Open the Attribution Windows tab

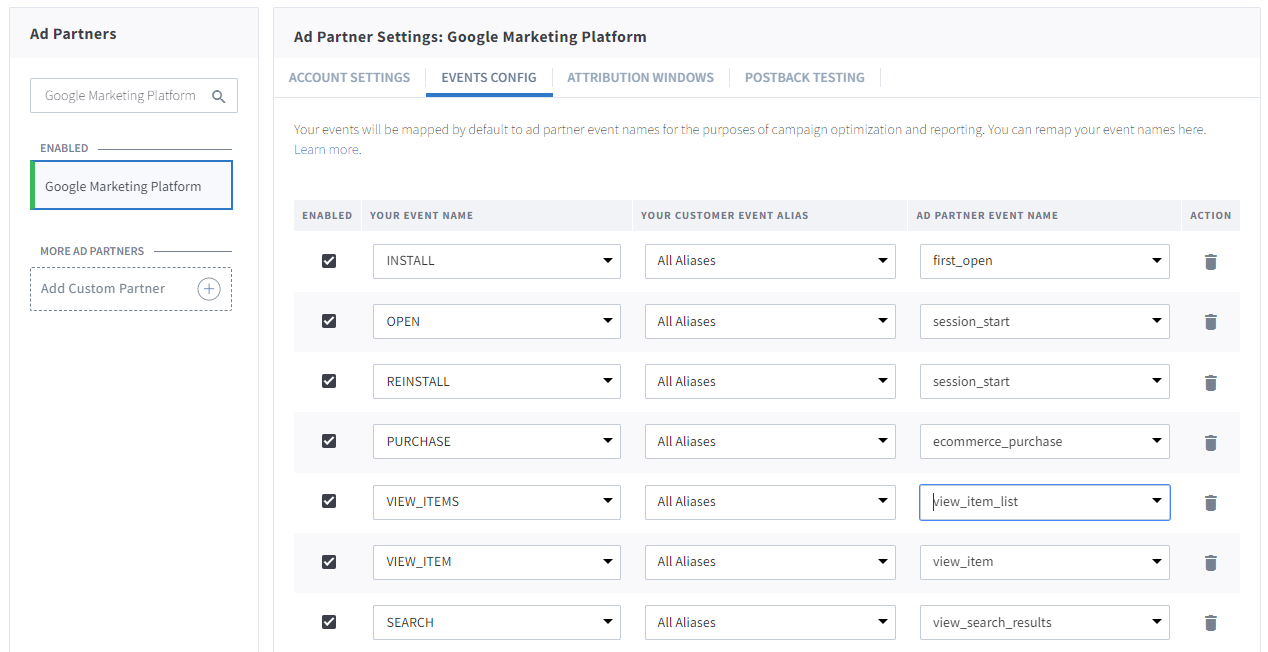point(640,78)
